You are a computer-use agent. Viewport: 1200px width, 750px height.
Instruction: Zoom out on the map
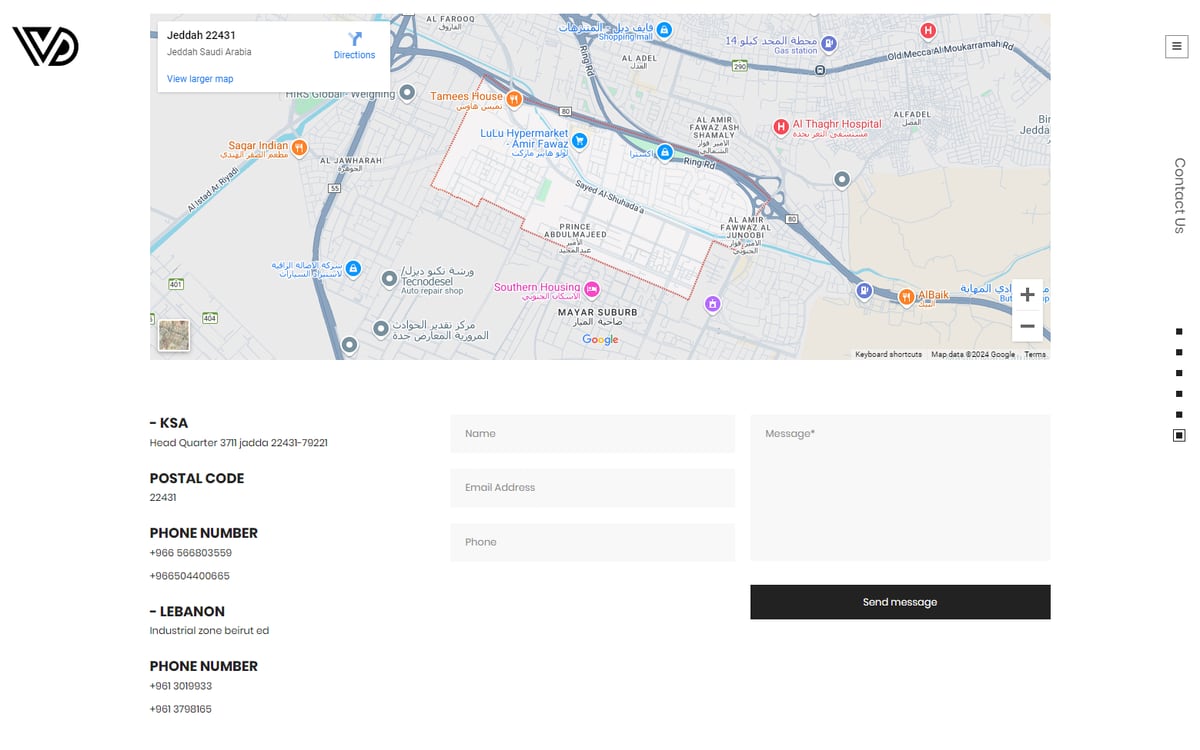point(1027,326)
